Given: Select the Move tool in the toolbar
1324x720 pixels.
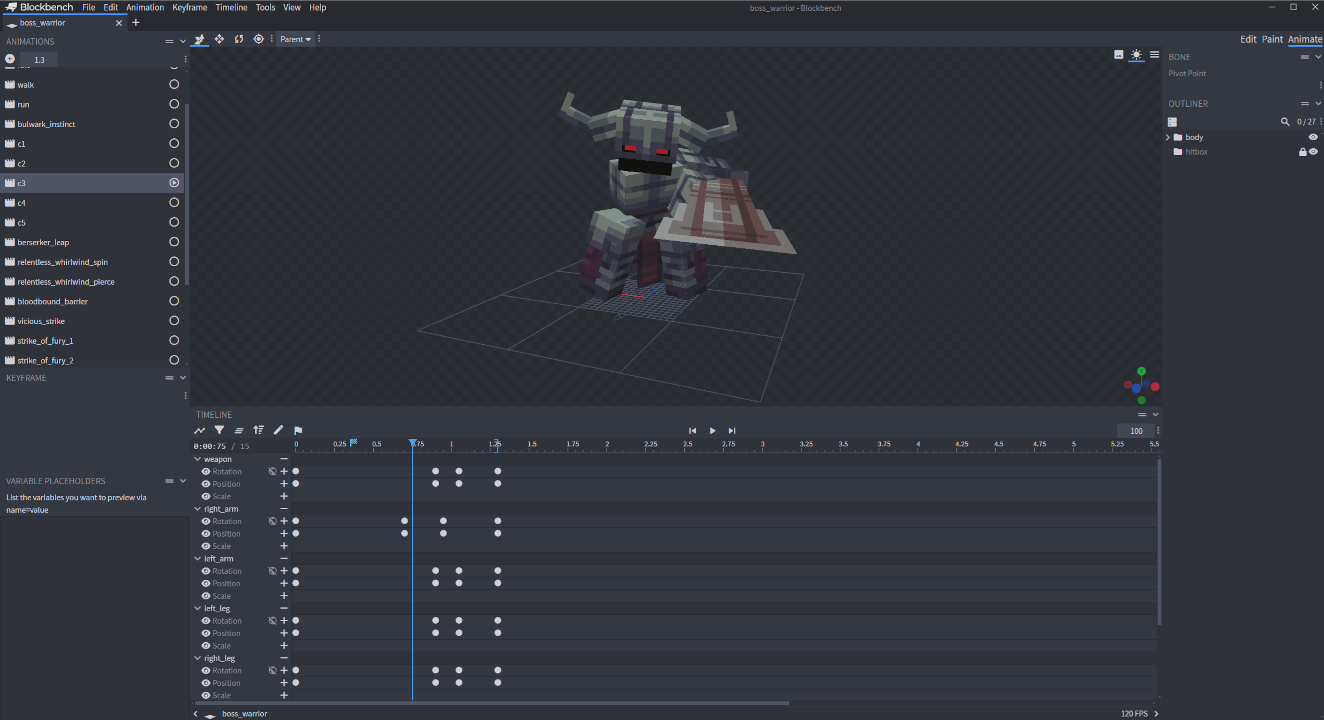Looking at the screenshot, I should 219,39.
